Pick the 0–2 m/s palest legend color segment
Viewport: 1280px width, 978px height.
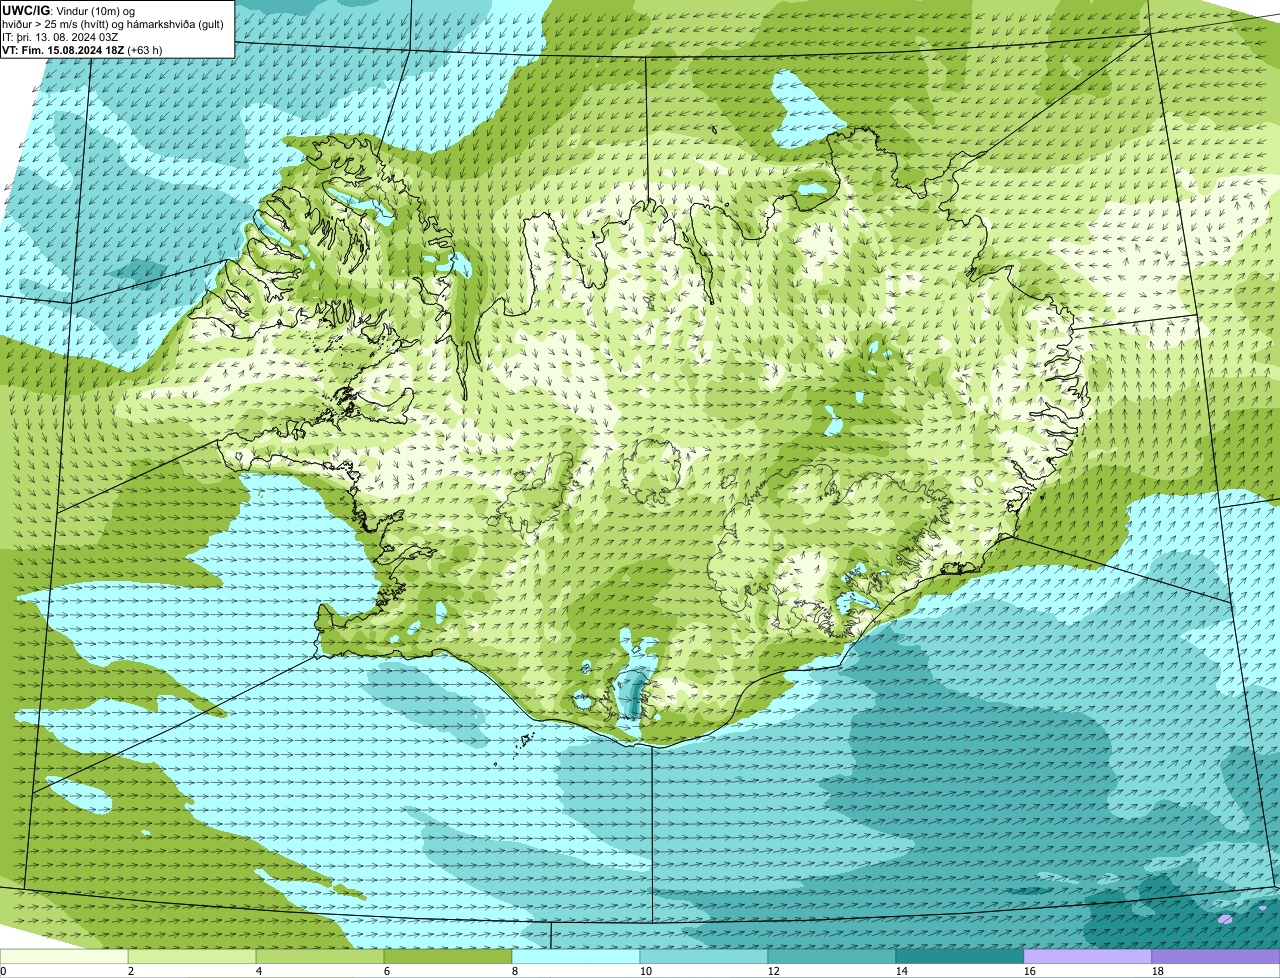click(x=64, y=957)
